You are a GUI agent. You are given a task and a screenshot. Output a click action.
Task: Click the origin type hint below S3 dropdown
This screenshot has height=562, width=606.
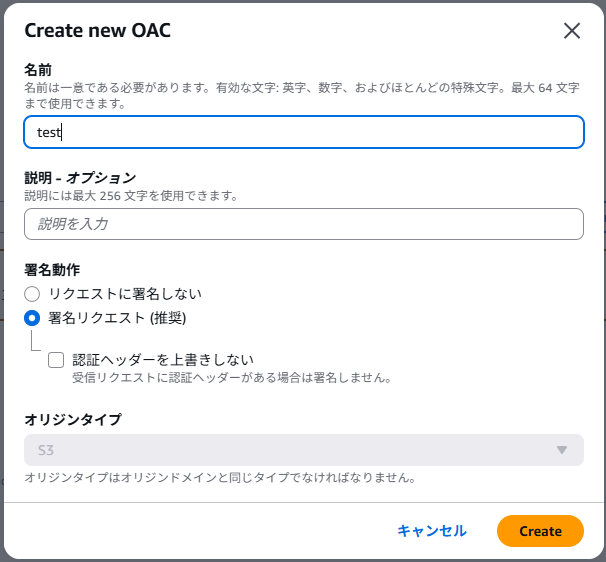tap(220, 478)
